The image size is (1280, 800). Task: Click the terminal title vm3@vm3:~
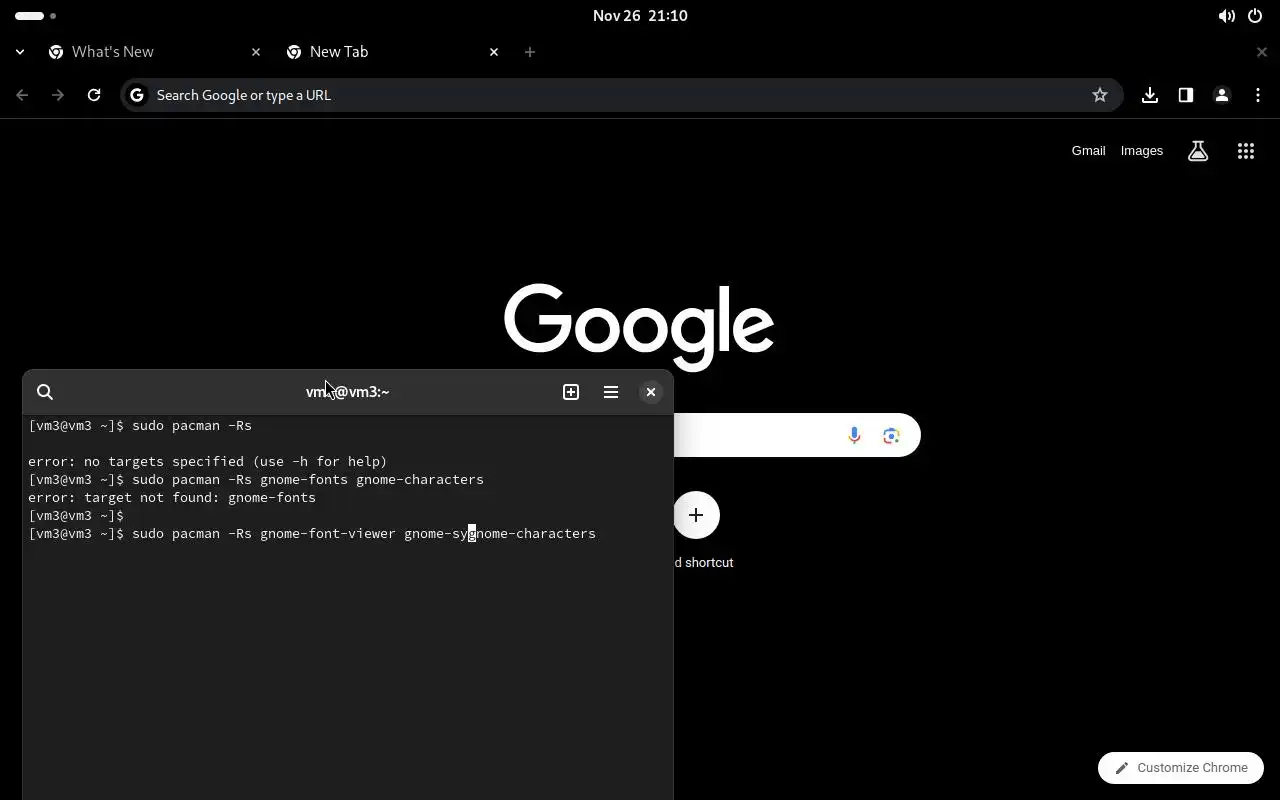pos(347,392)
